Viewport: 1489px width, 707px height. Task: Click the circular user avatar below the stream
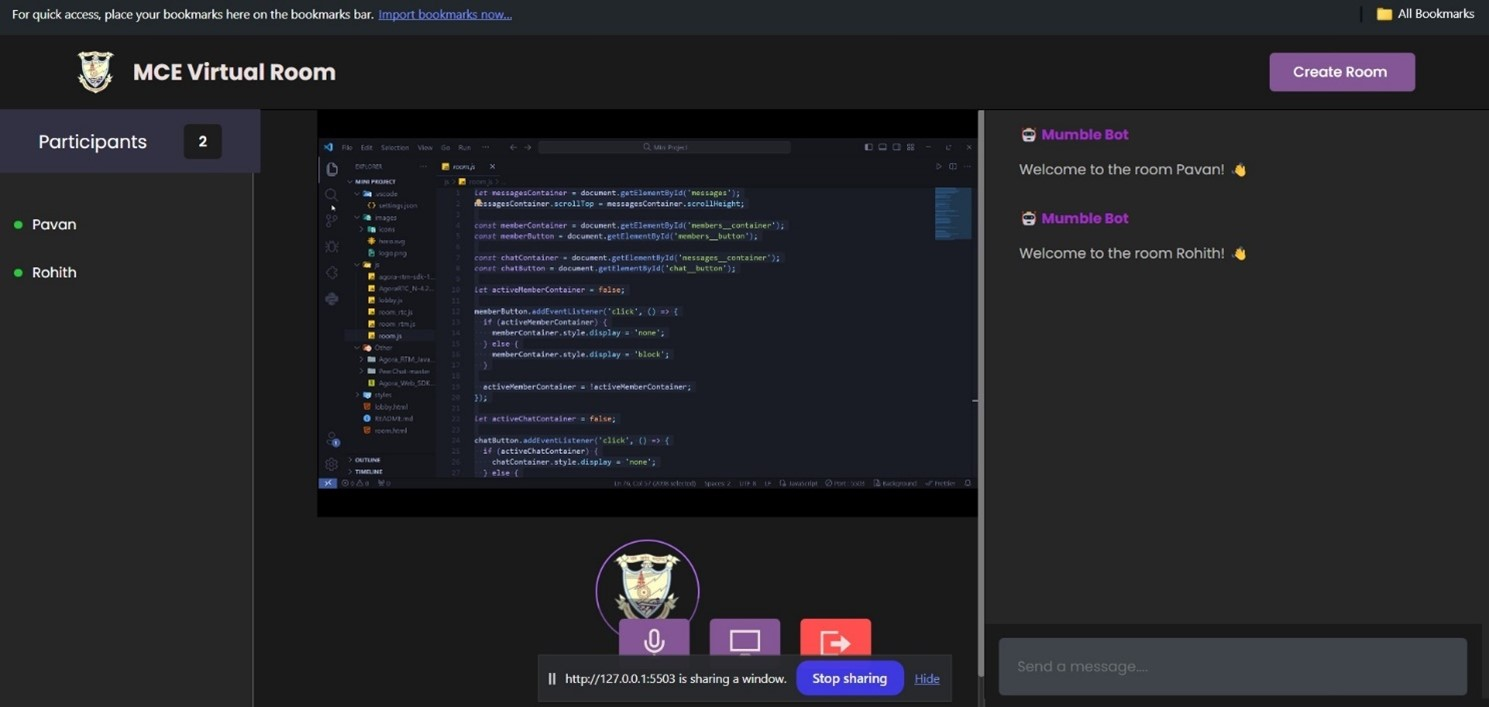tap(647, 581)
